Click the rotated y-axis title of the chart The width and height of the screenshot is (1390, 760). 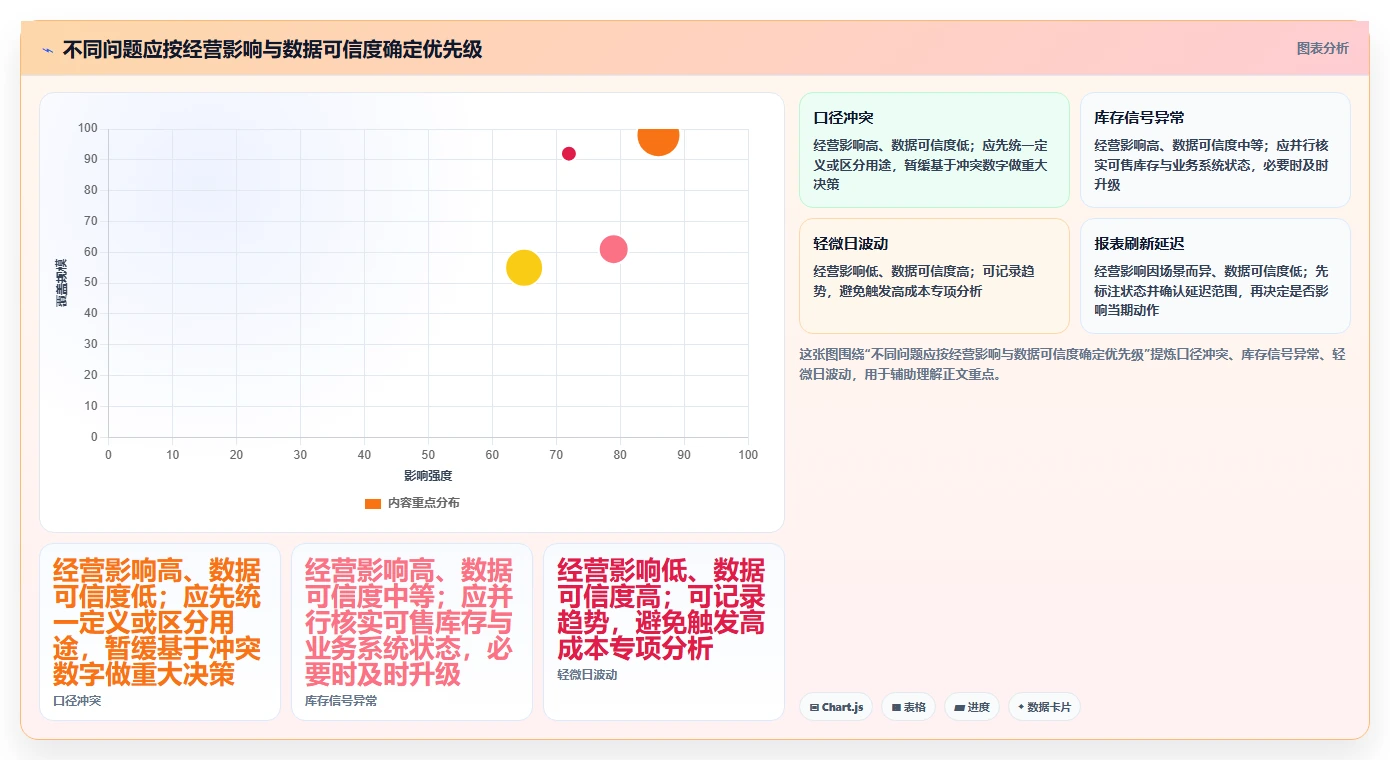coord(61,282)
